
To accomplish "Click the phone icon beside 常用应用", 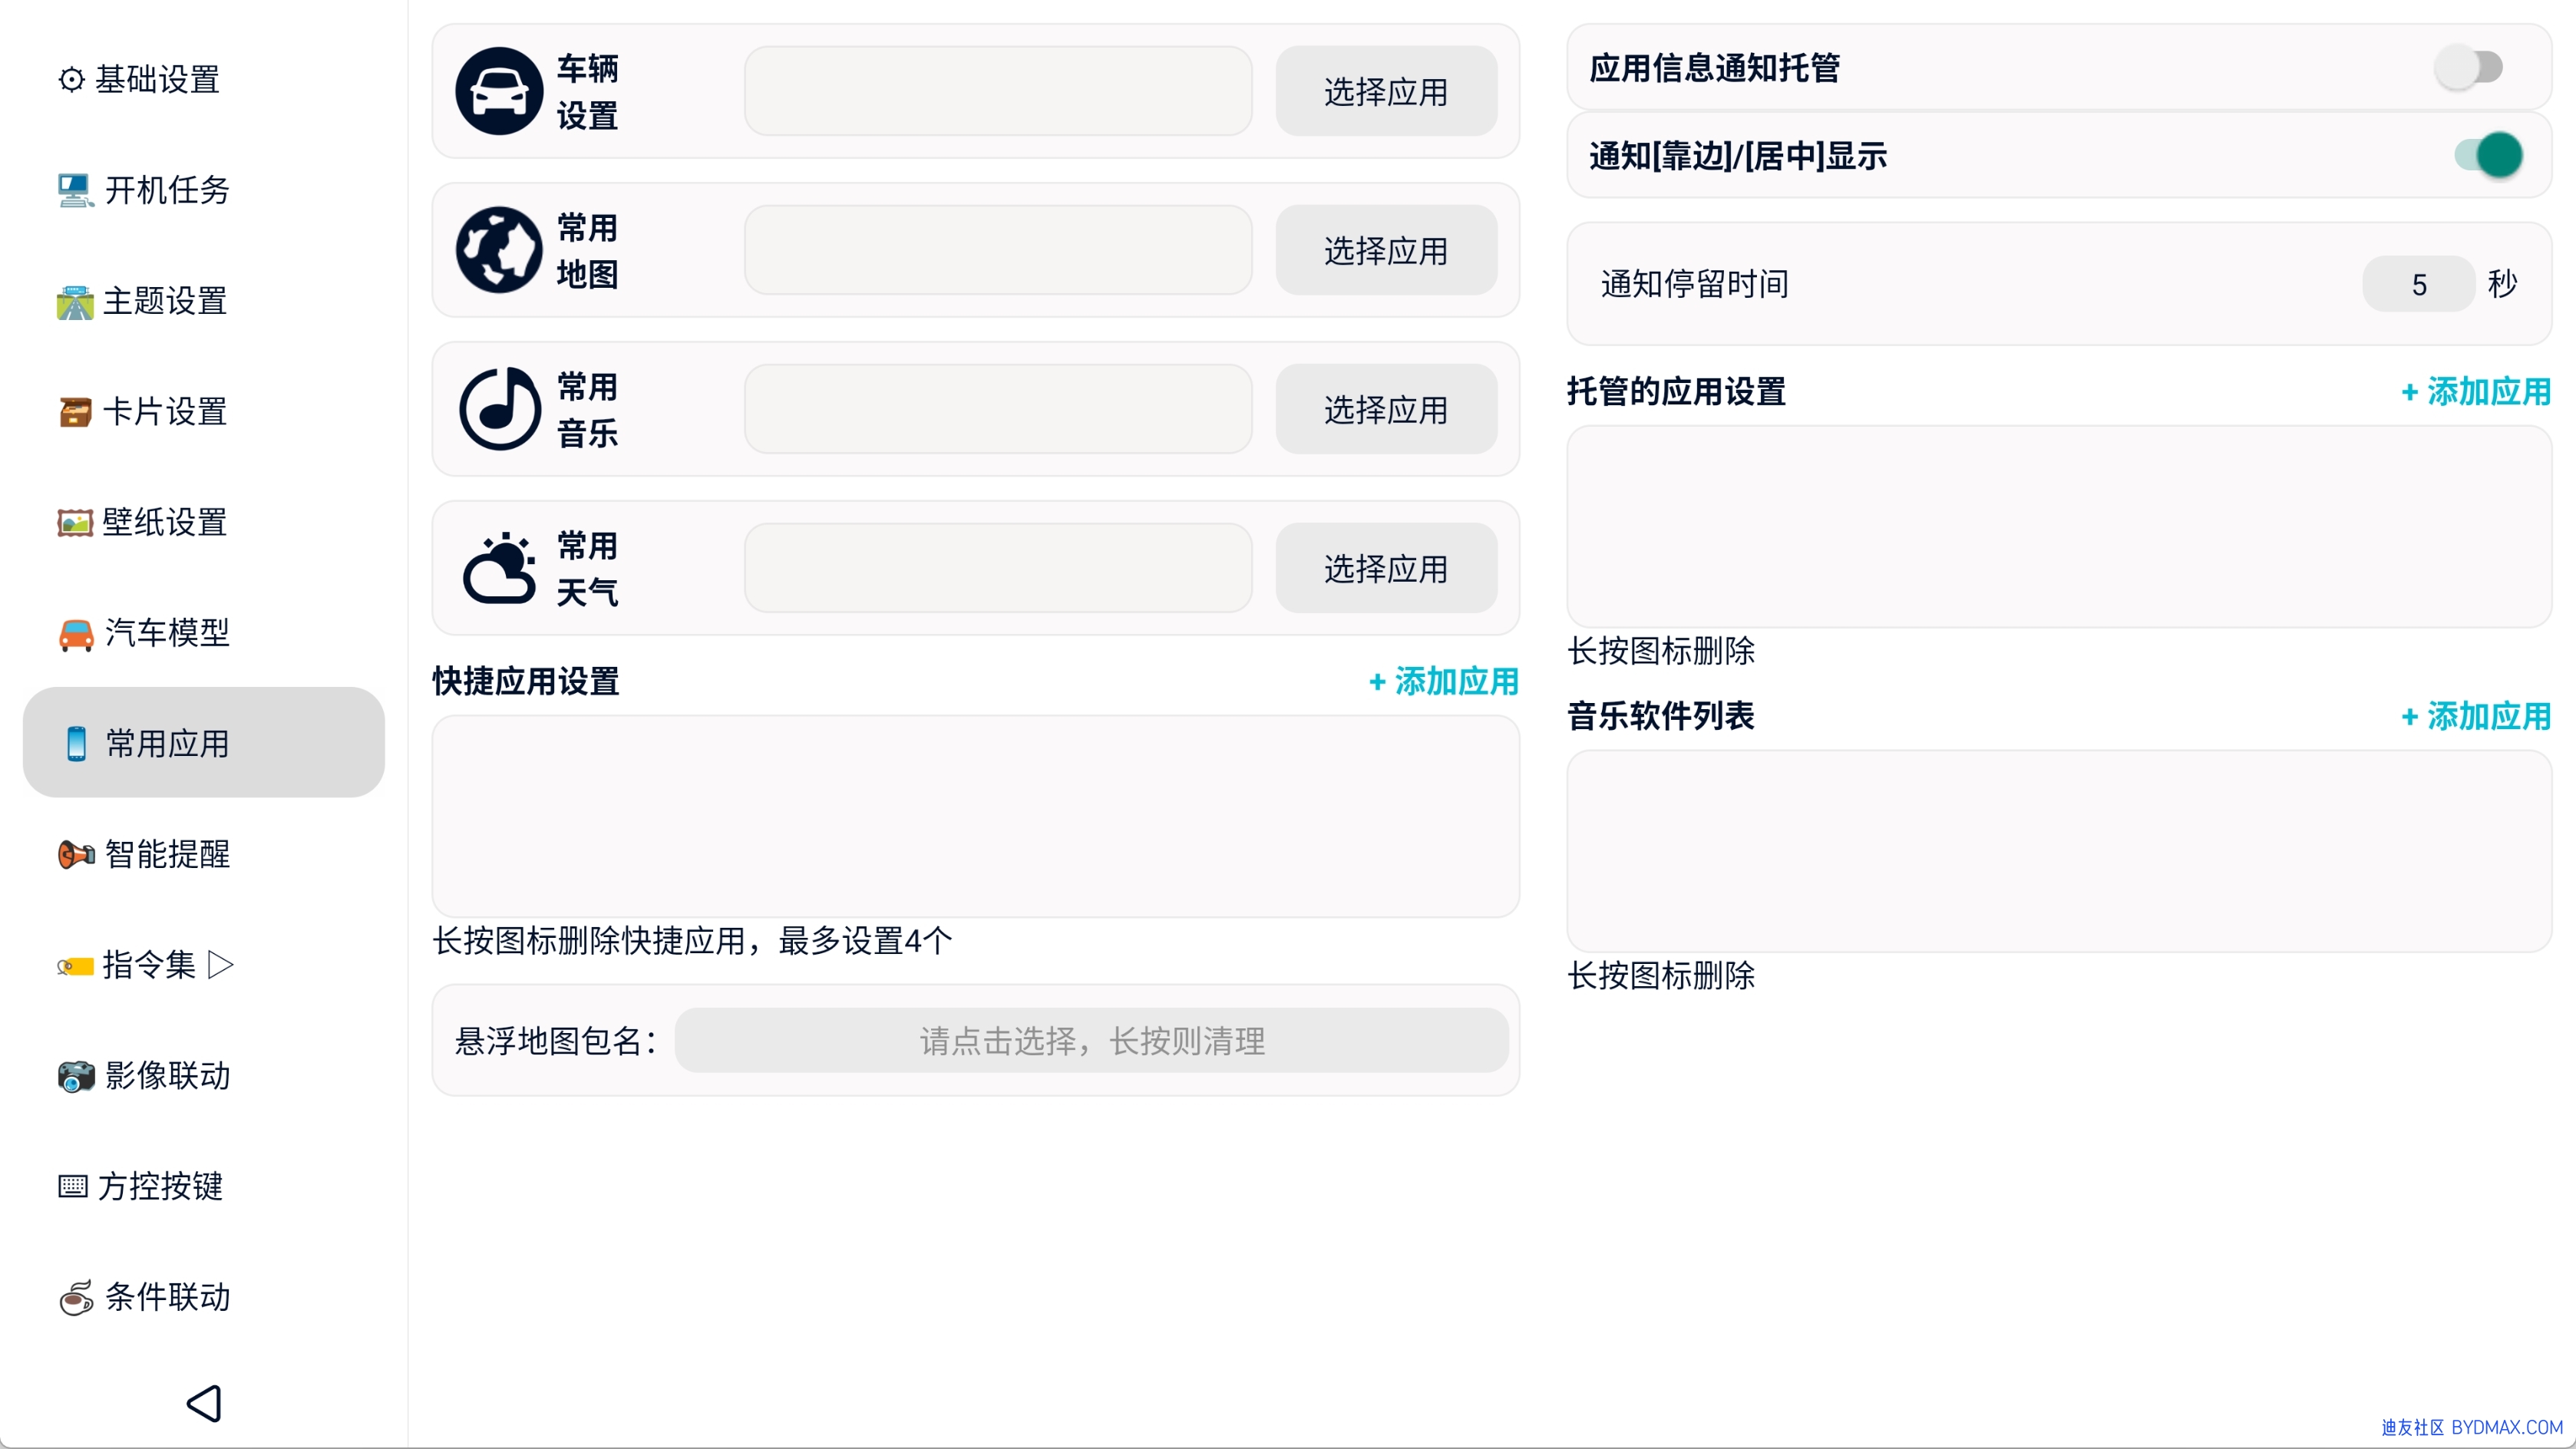I will click(x=76, y=743).
